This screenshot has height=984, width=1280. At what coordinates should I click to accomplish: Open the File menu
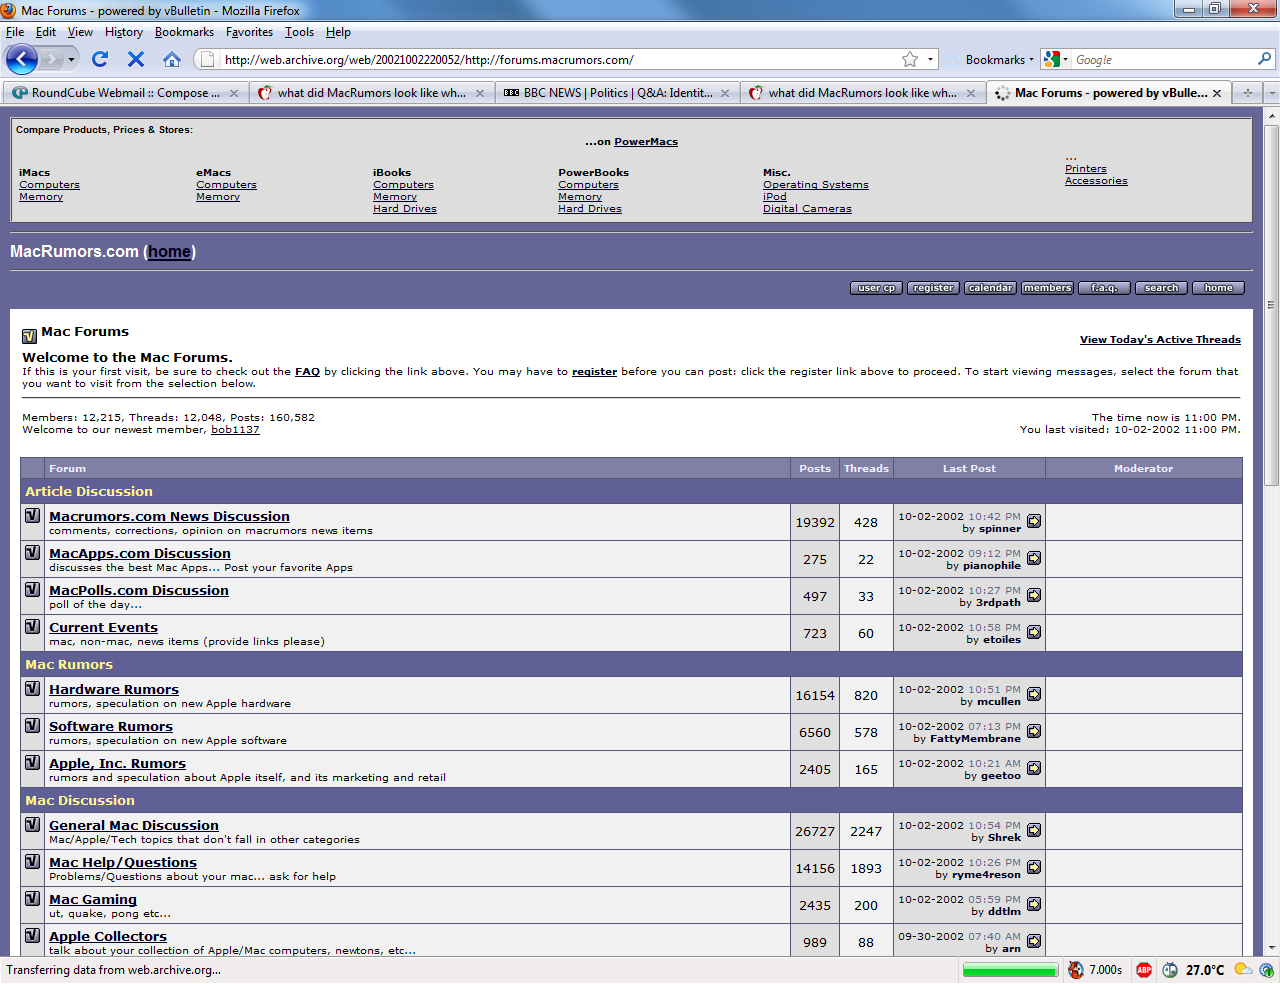click(x=15, y=32)
